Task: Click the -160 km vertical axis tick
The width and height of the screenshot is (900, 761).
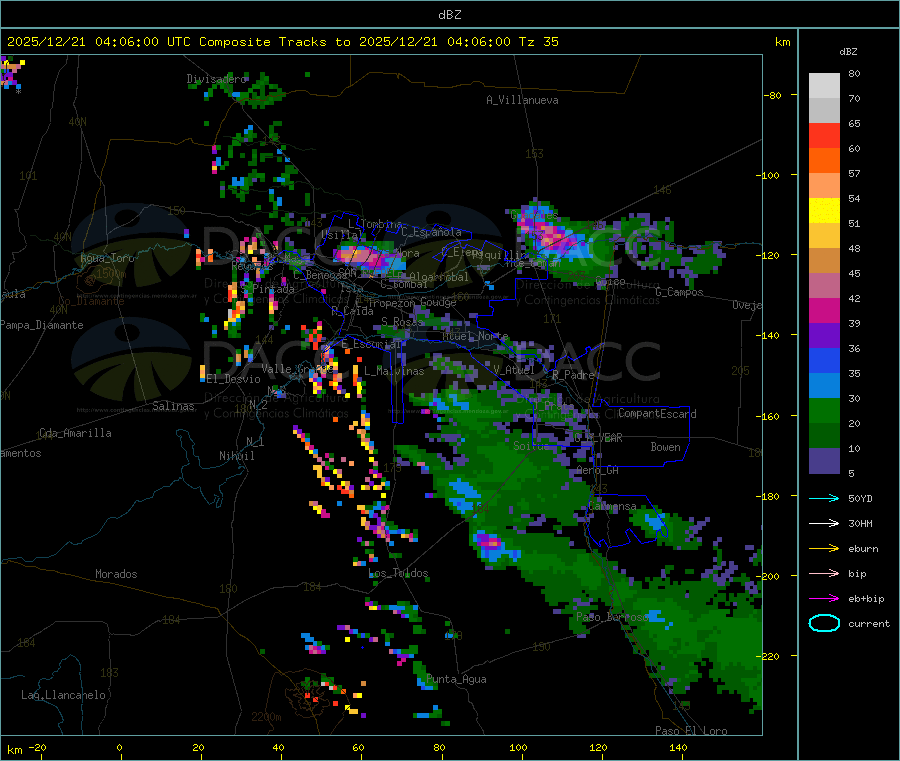Action: (770, 416)
